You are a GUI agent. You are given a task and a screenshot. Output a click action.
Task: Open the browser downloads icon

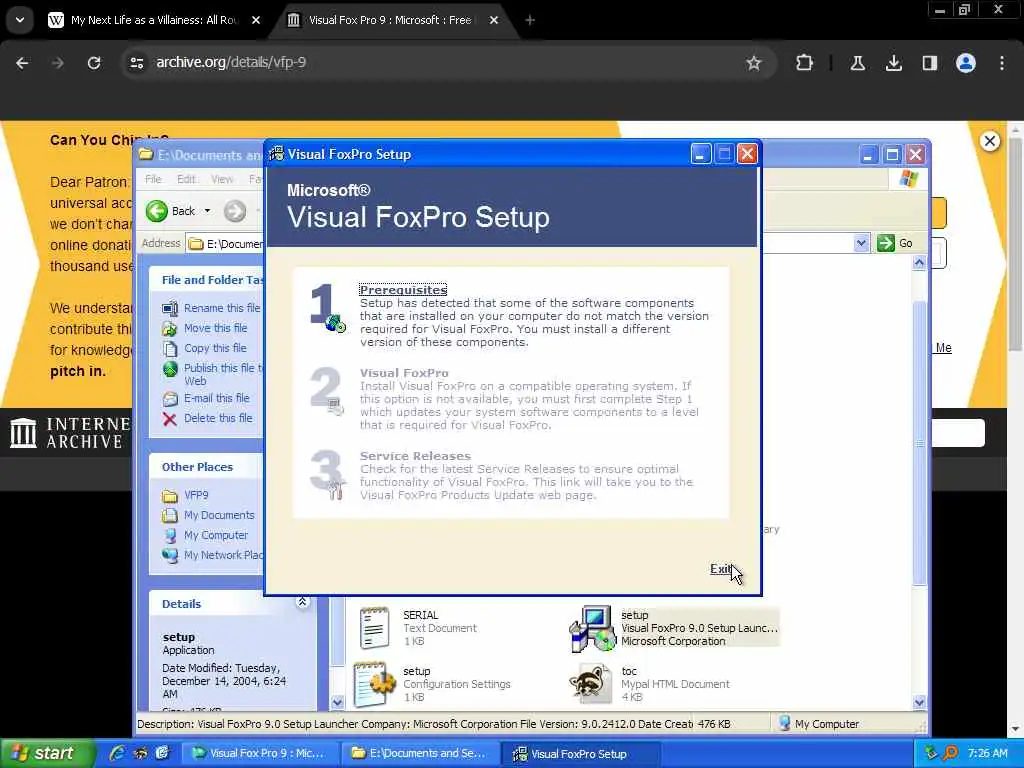pos(893,63)
